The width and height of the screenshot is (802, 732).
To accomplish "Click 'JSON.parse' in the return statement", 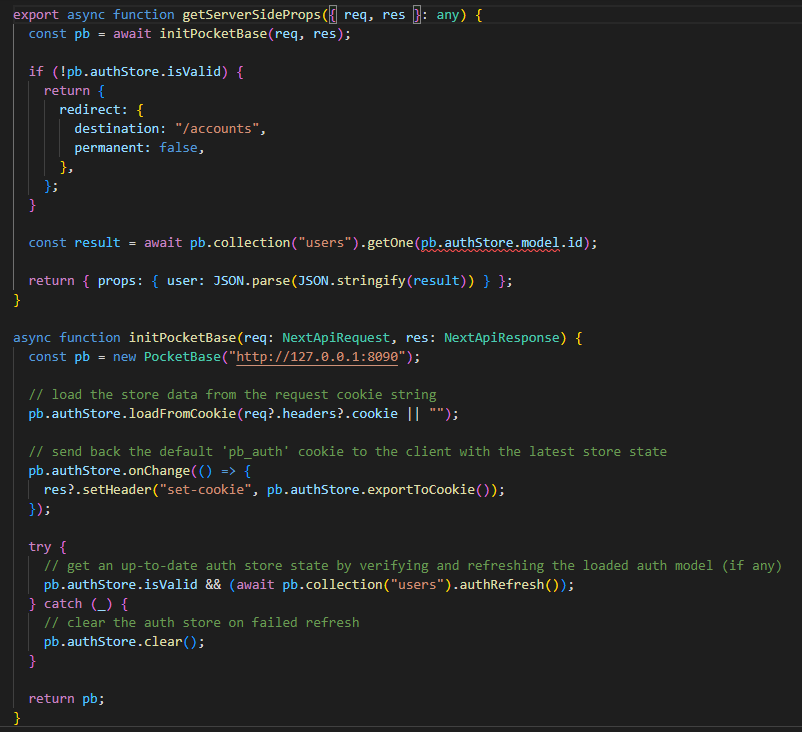I will pyautogui.click(x=252, y=280).
